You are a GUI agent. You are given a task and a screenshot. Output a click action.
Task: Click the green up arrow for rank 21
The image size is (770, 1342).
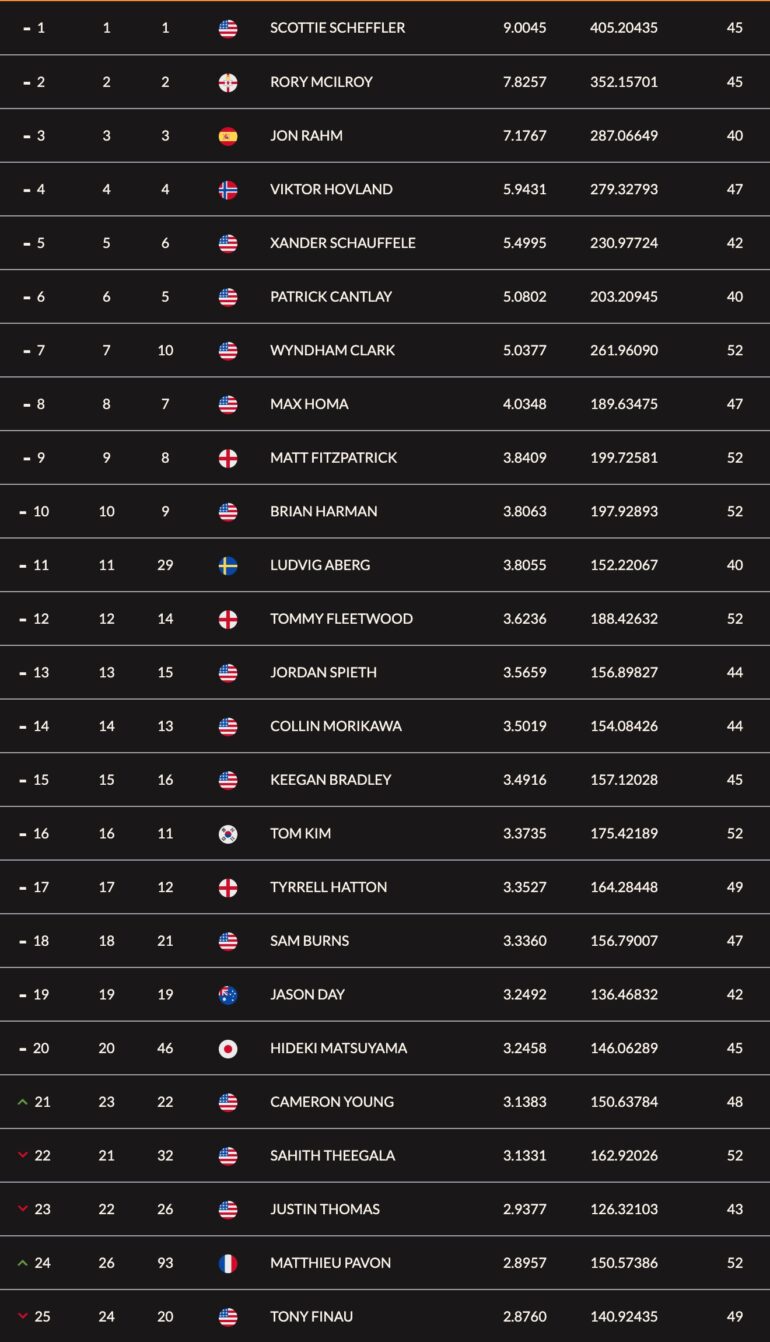point(23,1102)
